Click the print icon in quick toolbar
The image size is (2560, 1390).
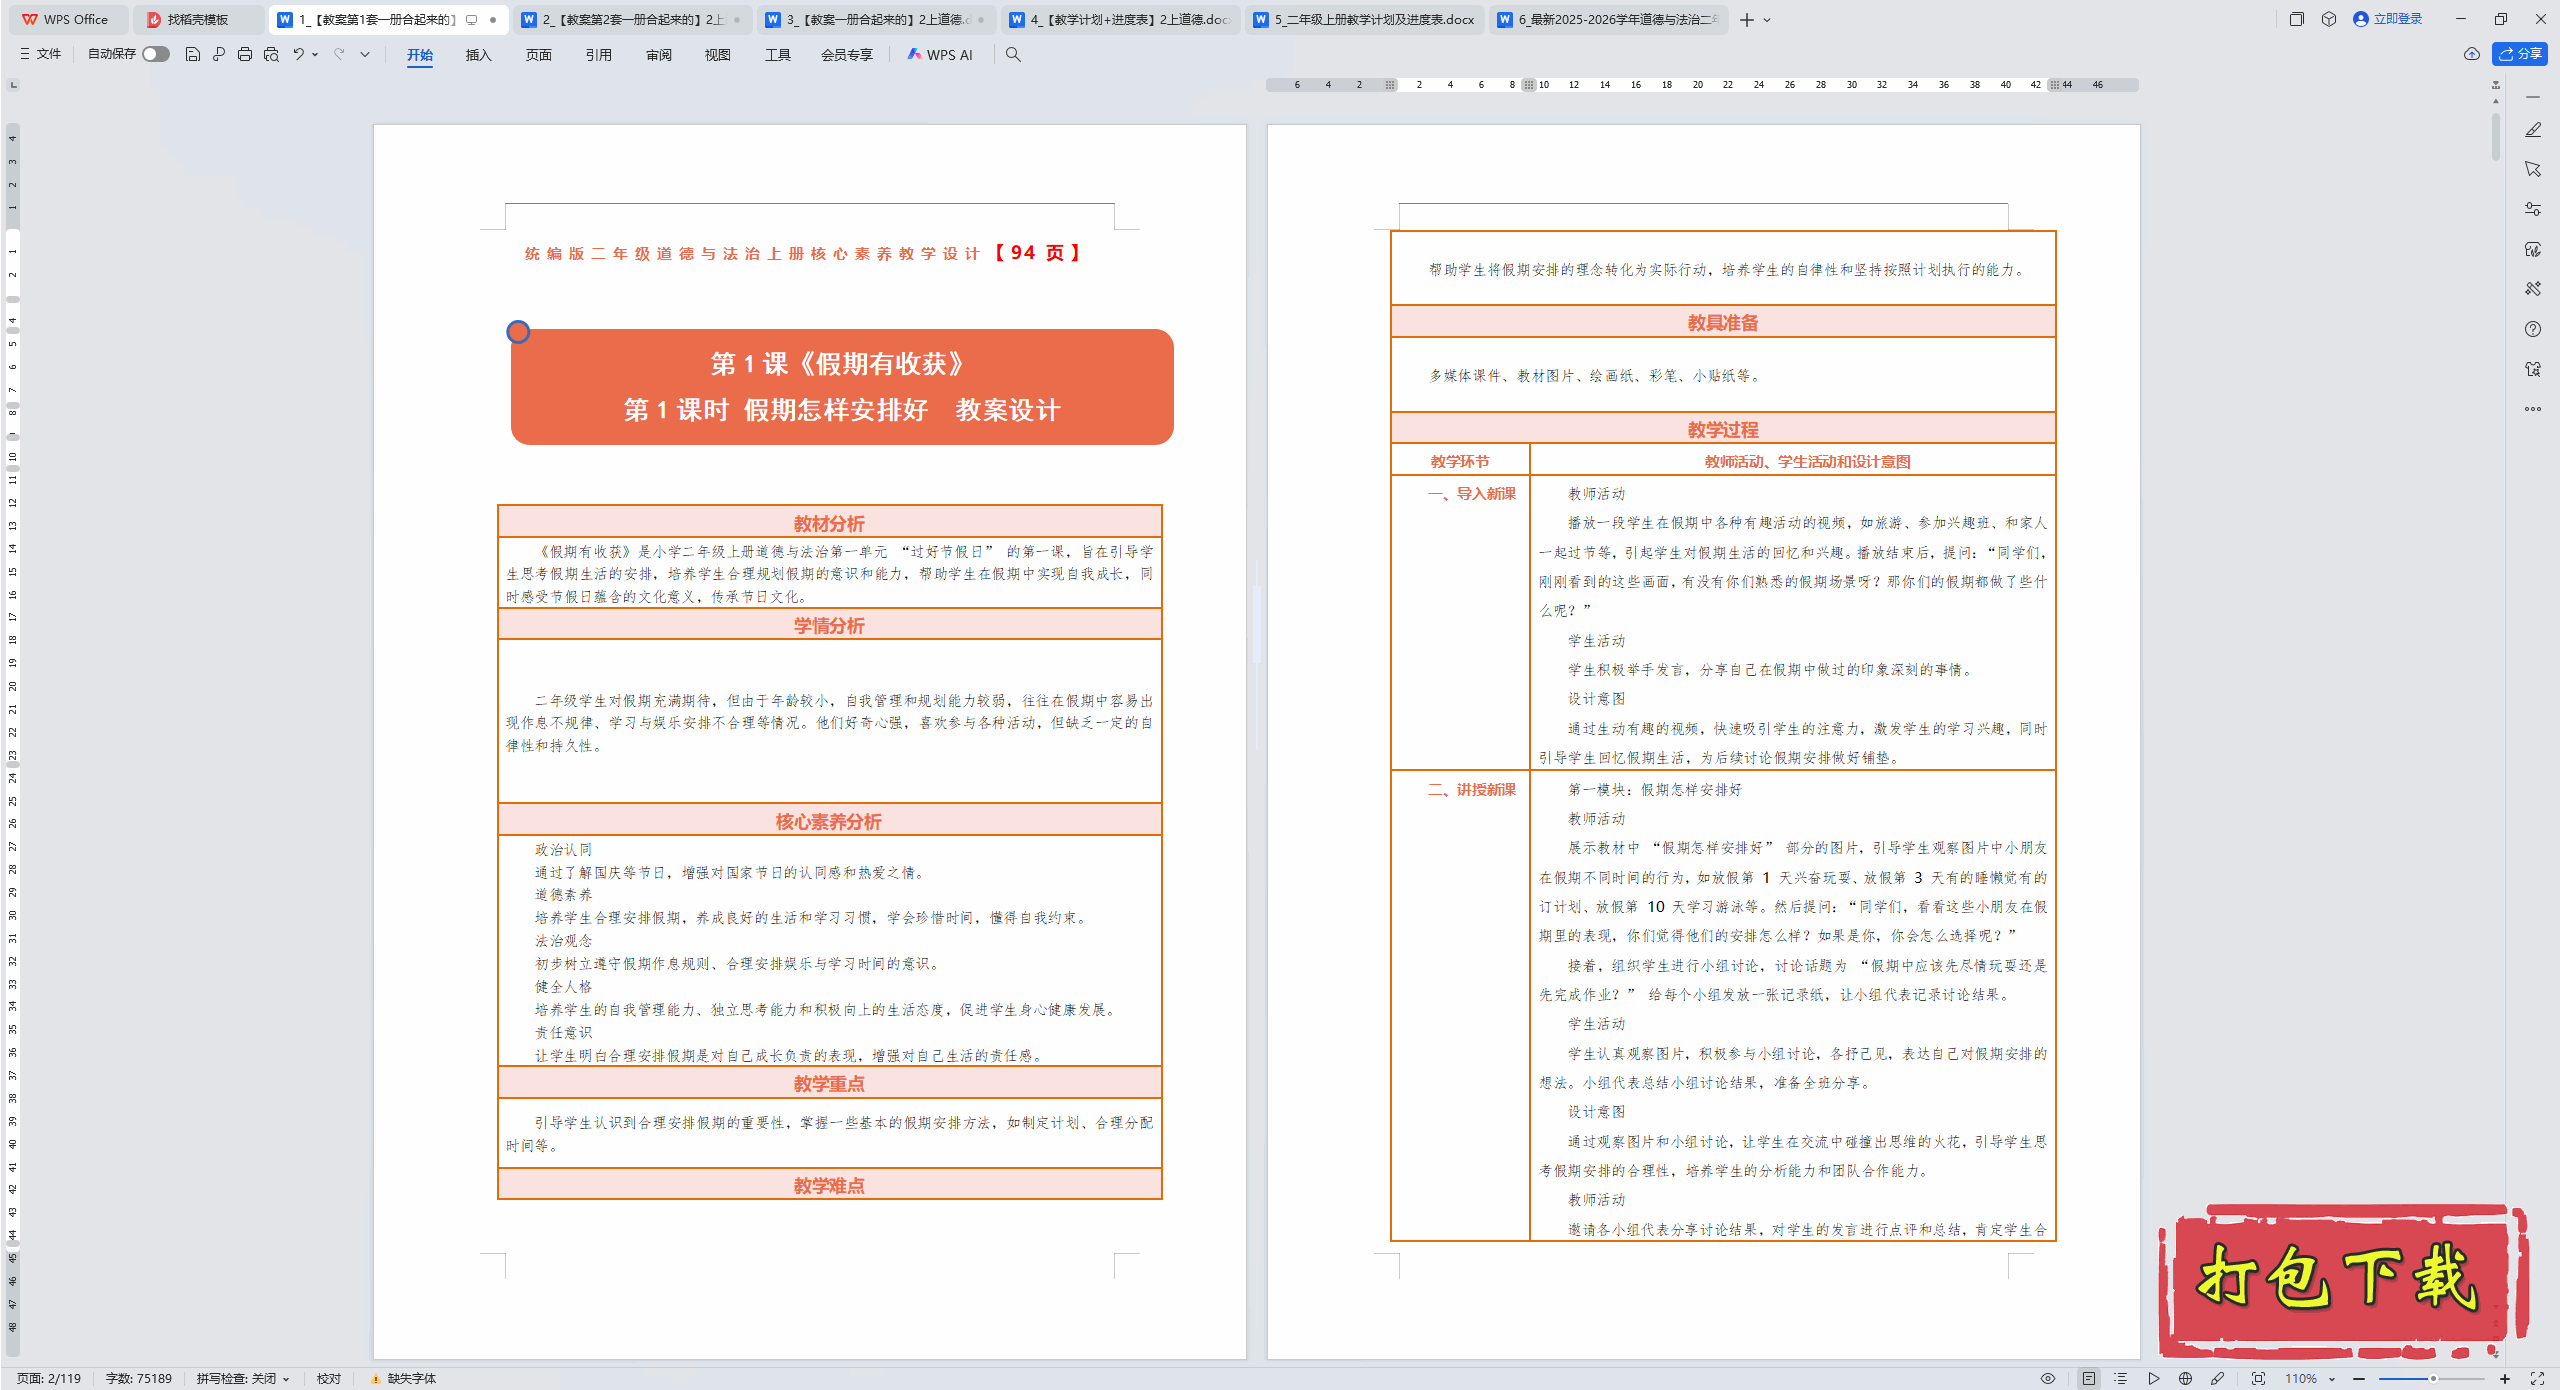pos(245,54)
